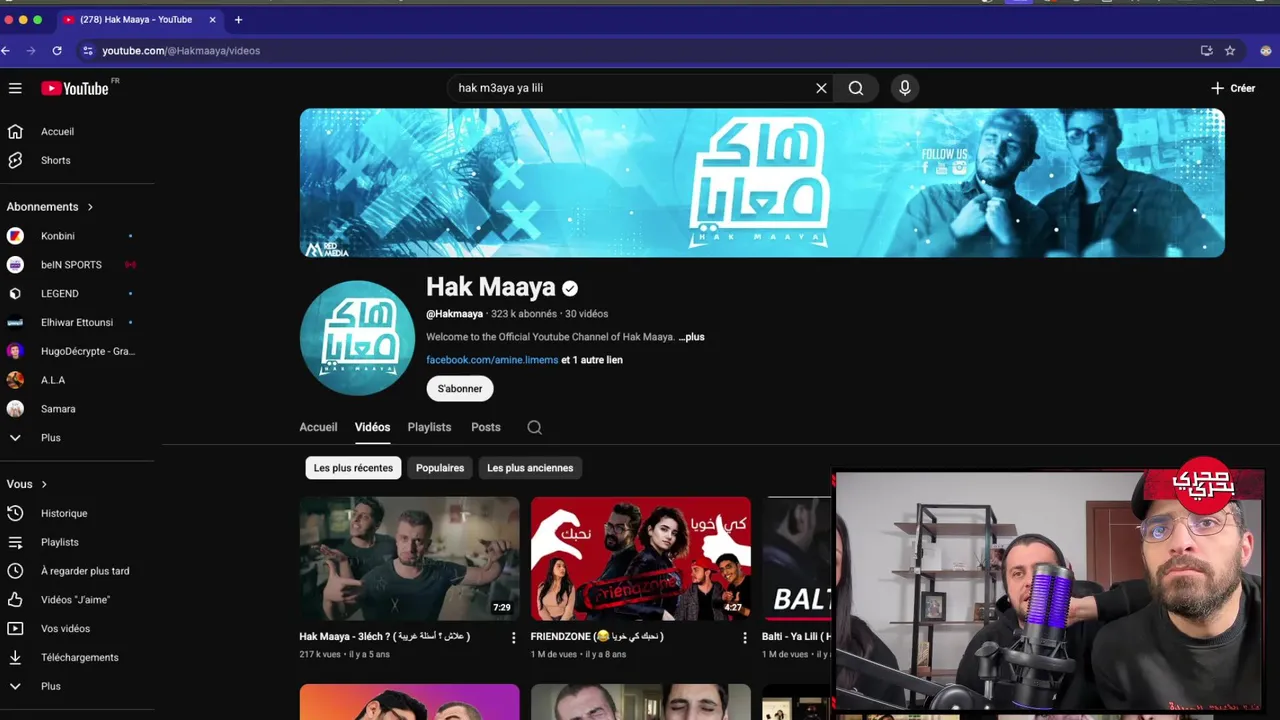The image size is (1280, 720).
Task: Open the Créer menu
Action: [1233, 88]
